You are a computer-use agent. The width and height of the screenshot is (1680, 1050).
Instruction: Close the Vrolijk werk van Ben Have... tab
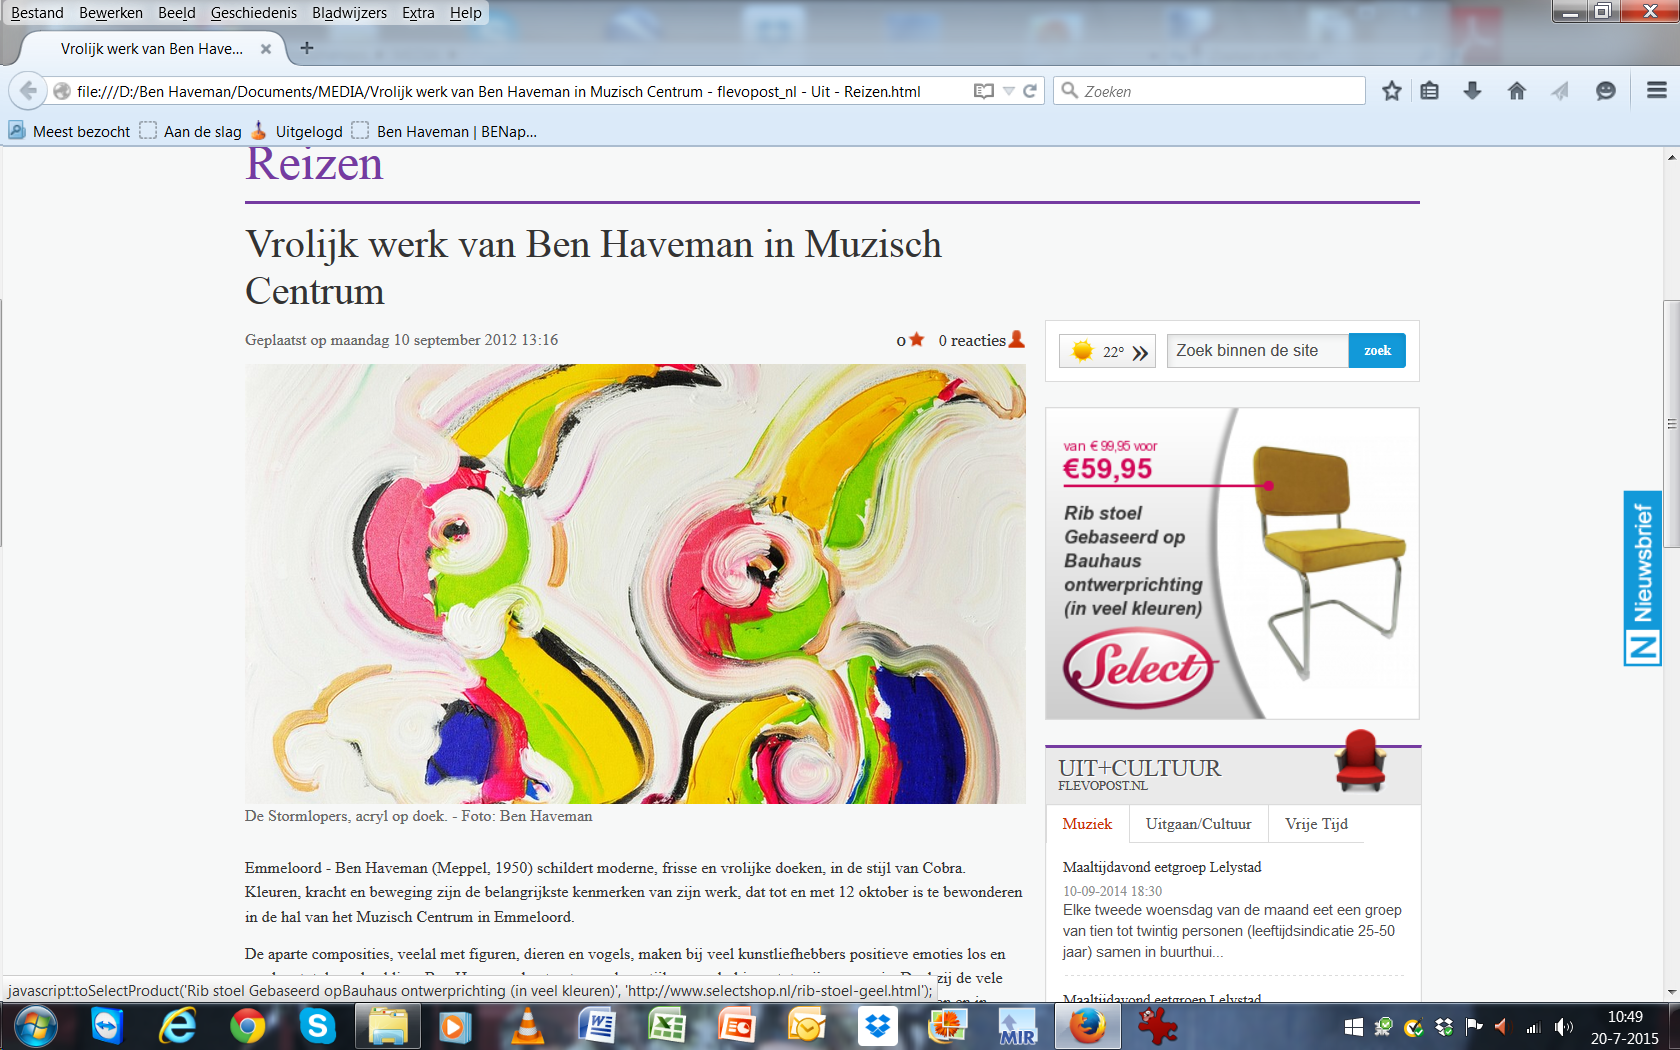pyautogui.click(x=266, y=49)
